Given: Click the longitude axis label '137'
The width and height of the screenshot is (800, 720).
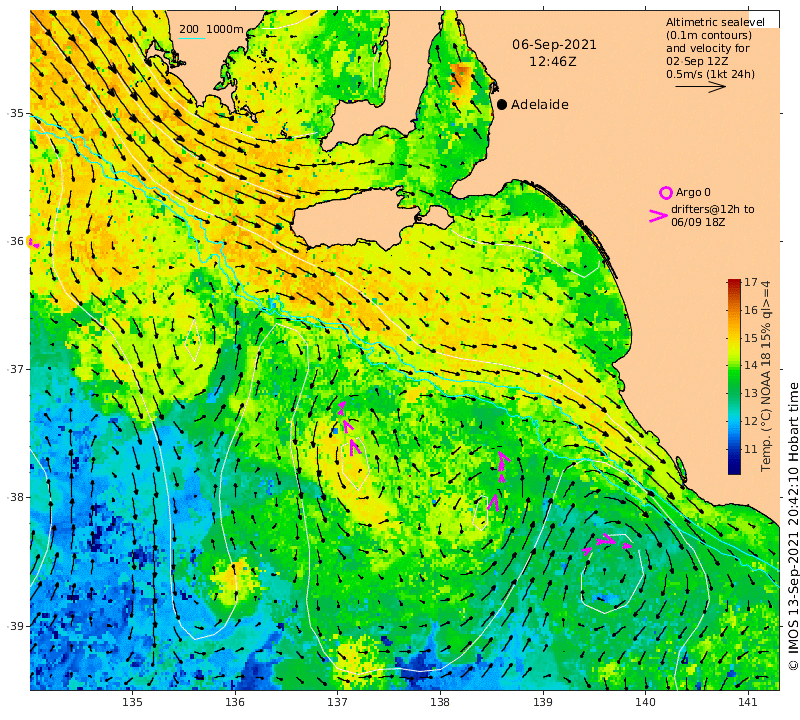Looking at the screenshot, I should [x=337, y=702].
